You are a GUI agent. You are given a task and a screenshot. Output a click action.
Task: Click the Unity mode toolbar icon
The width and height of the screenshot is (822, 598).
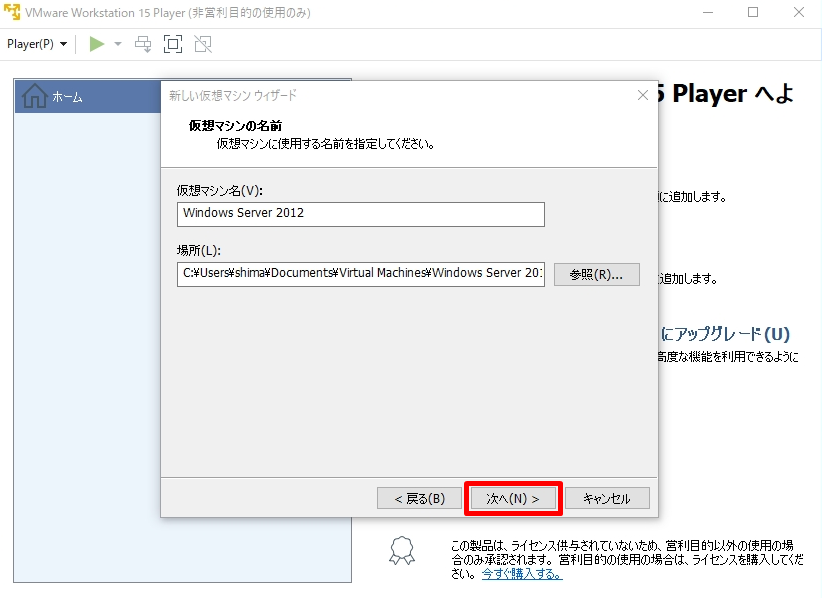click(x=203, y=44)
